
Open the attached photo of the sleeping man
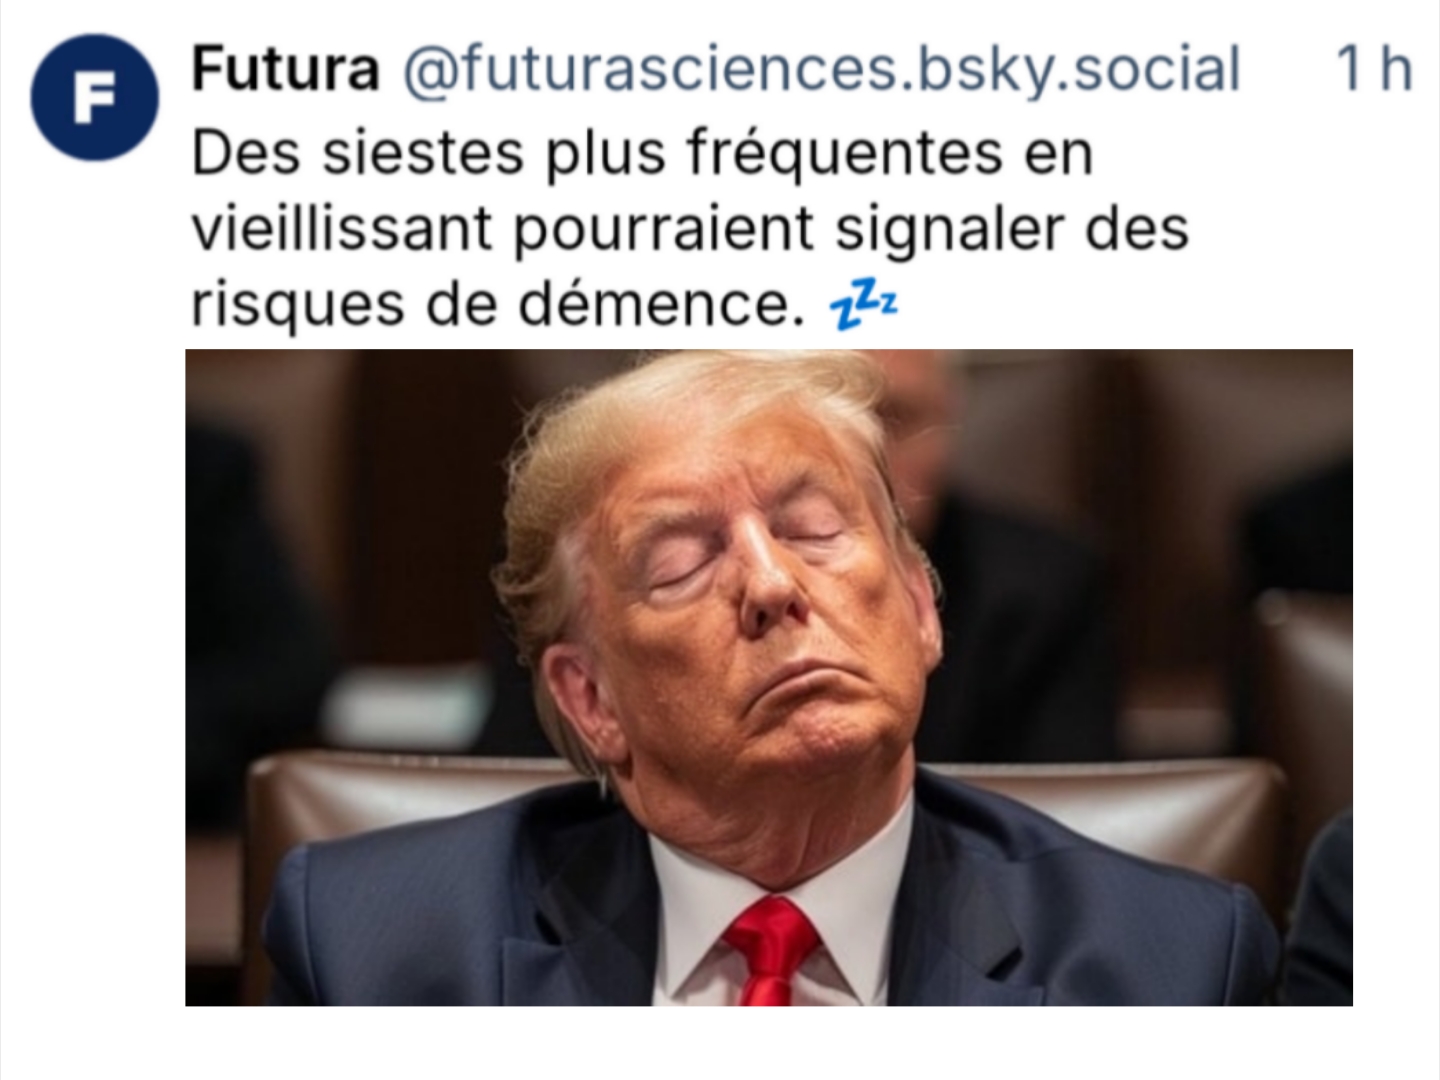click(x=769, y=677)
